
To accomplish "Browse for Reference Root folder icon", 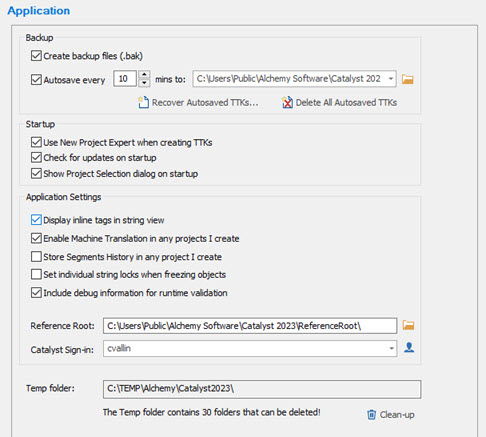I will [408, 325].
